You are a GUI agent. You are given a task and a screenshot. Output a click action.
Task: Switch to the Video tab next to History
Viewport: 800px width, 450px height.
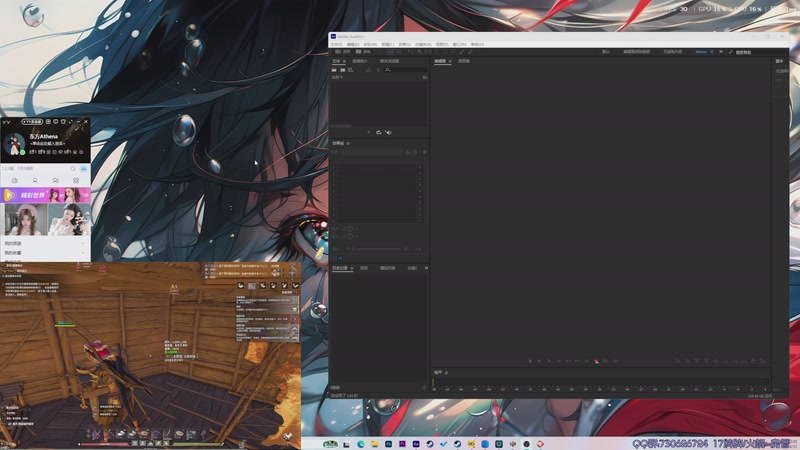[x=364, y=268]
